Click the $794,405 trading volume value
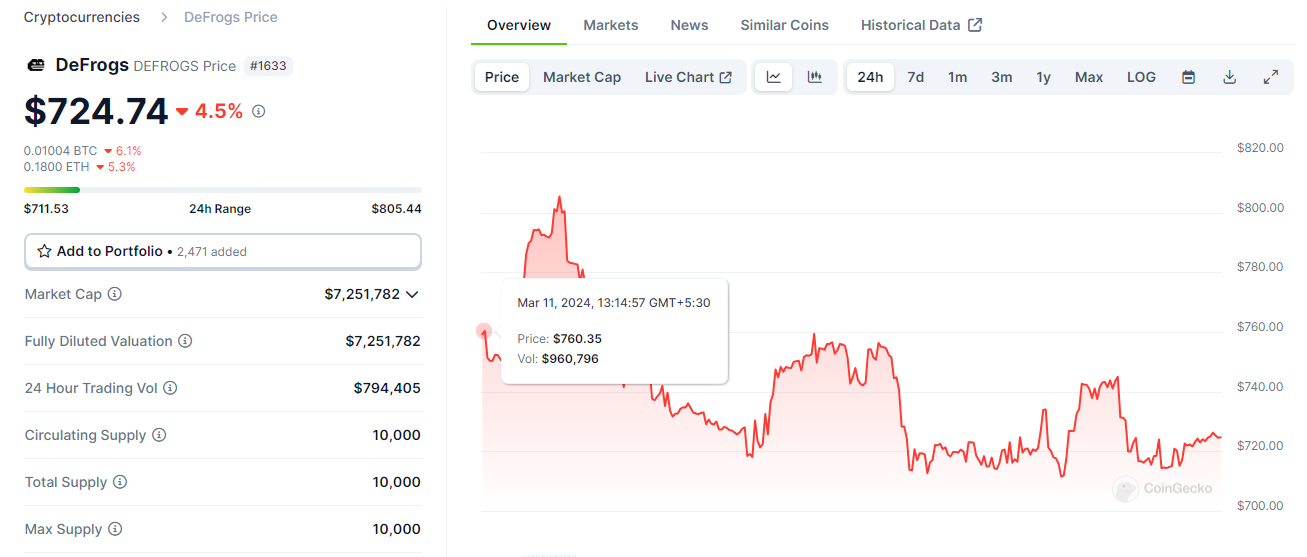The image size is (1307, 557). coord(387,388)
